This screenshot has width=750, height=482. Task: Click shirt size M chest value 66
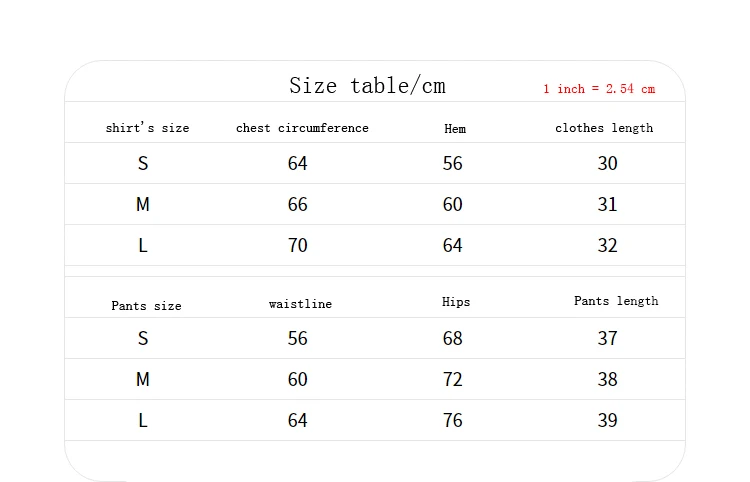point(298,205)
